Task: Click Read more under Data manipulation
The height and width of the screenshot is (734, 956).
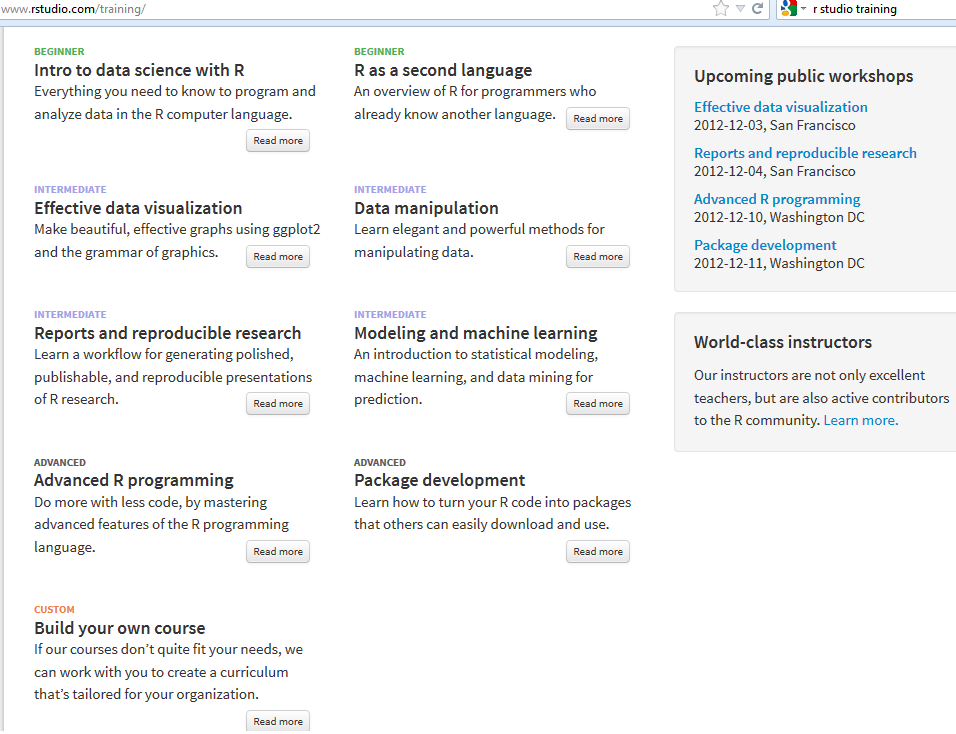Action: (598, 257)
